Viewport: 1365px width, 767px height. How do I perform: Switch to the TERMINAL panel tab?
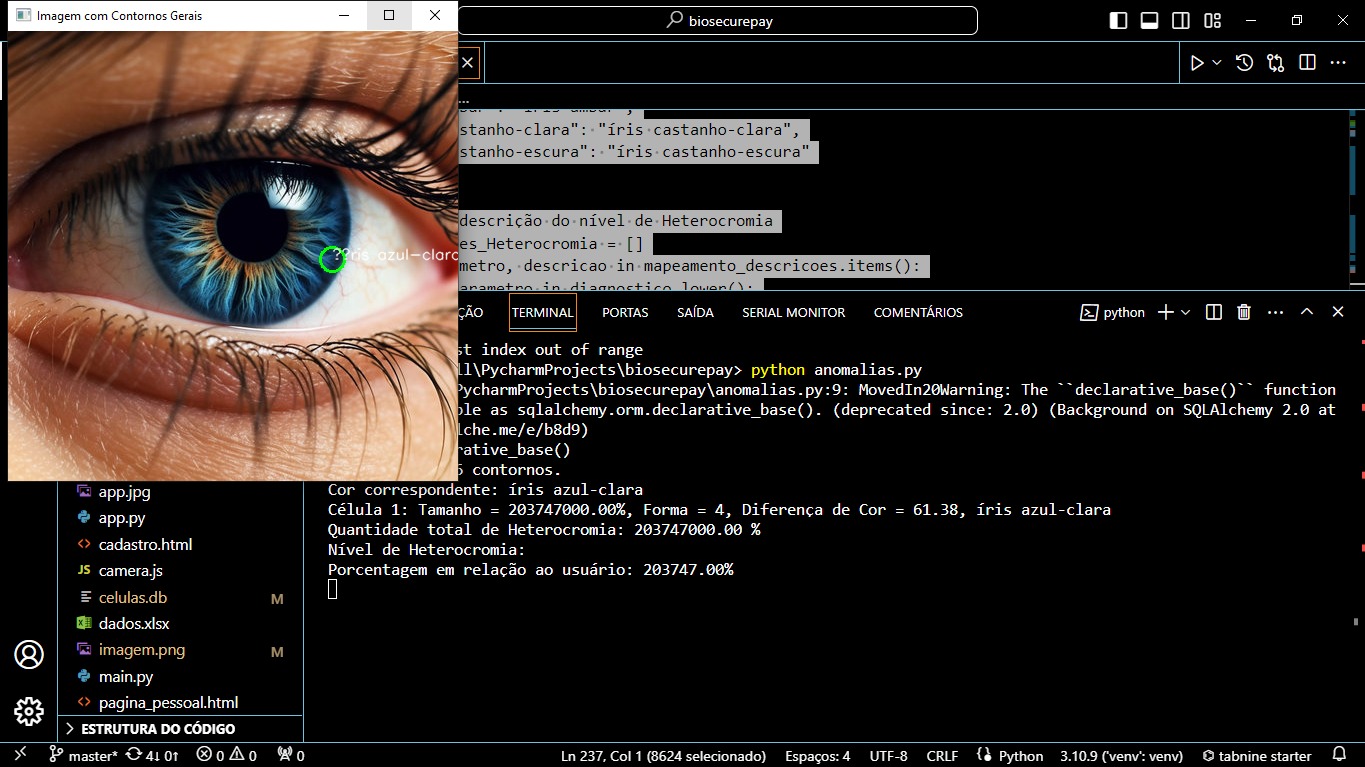(543, 312)
